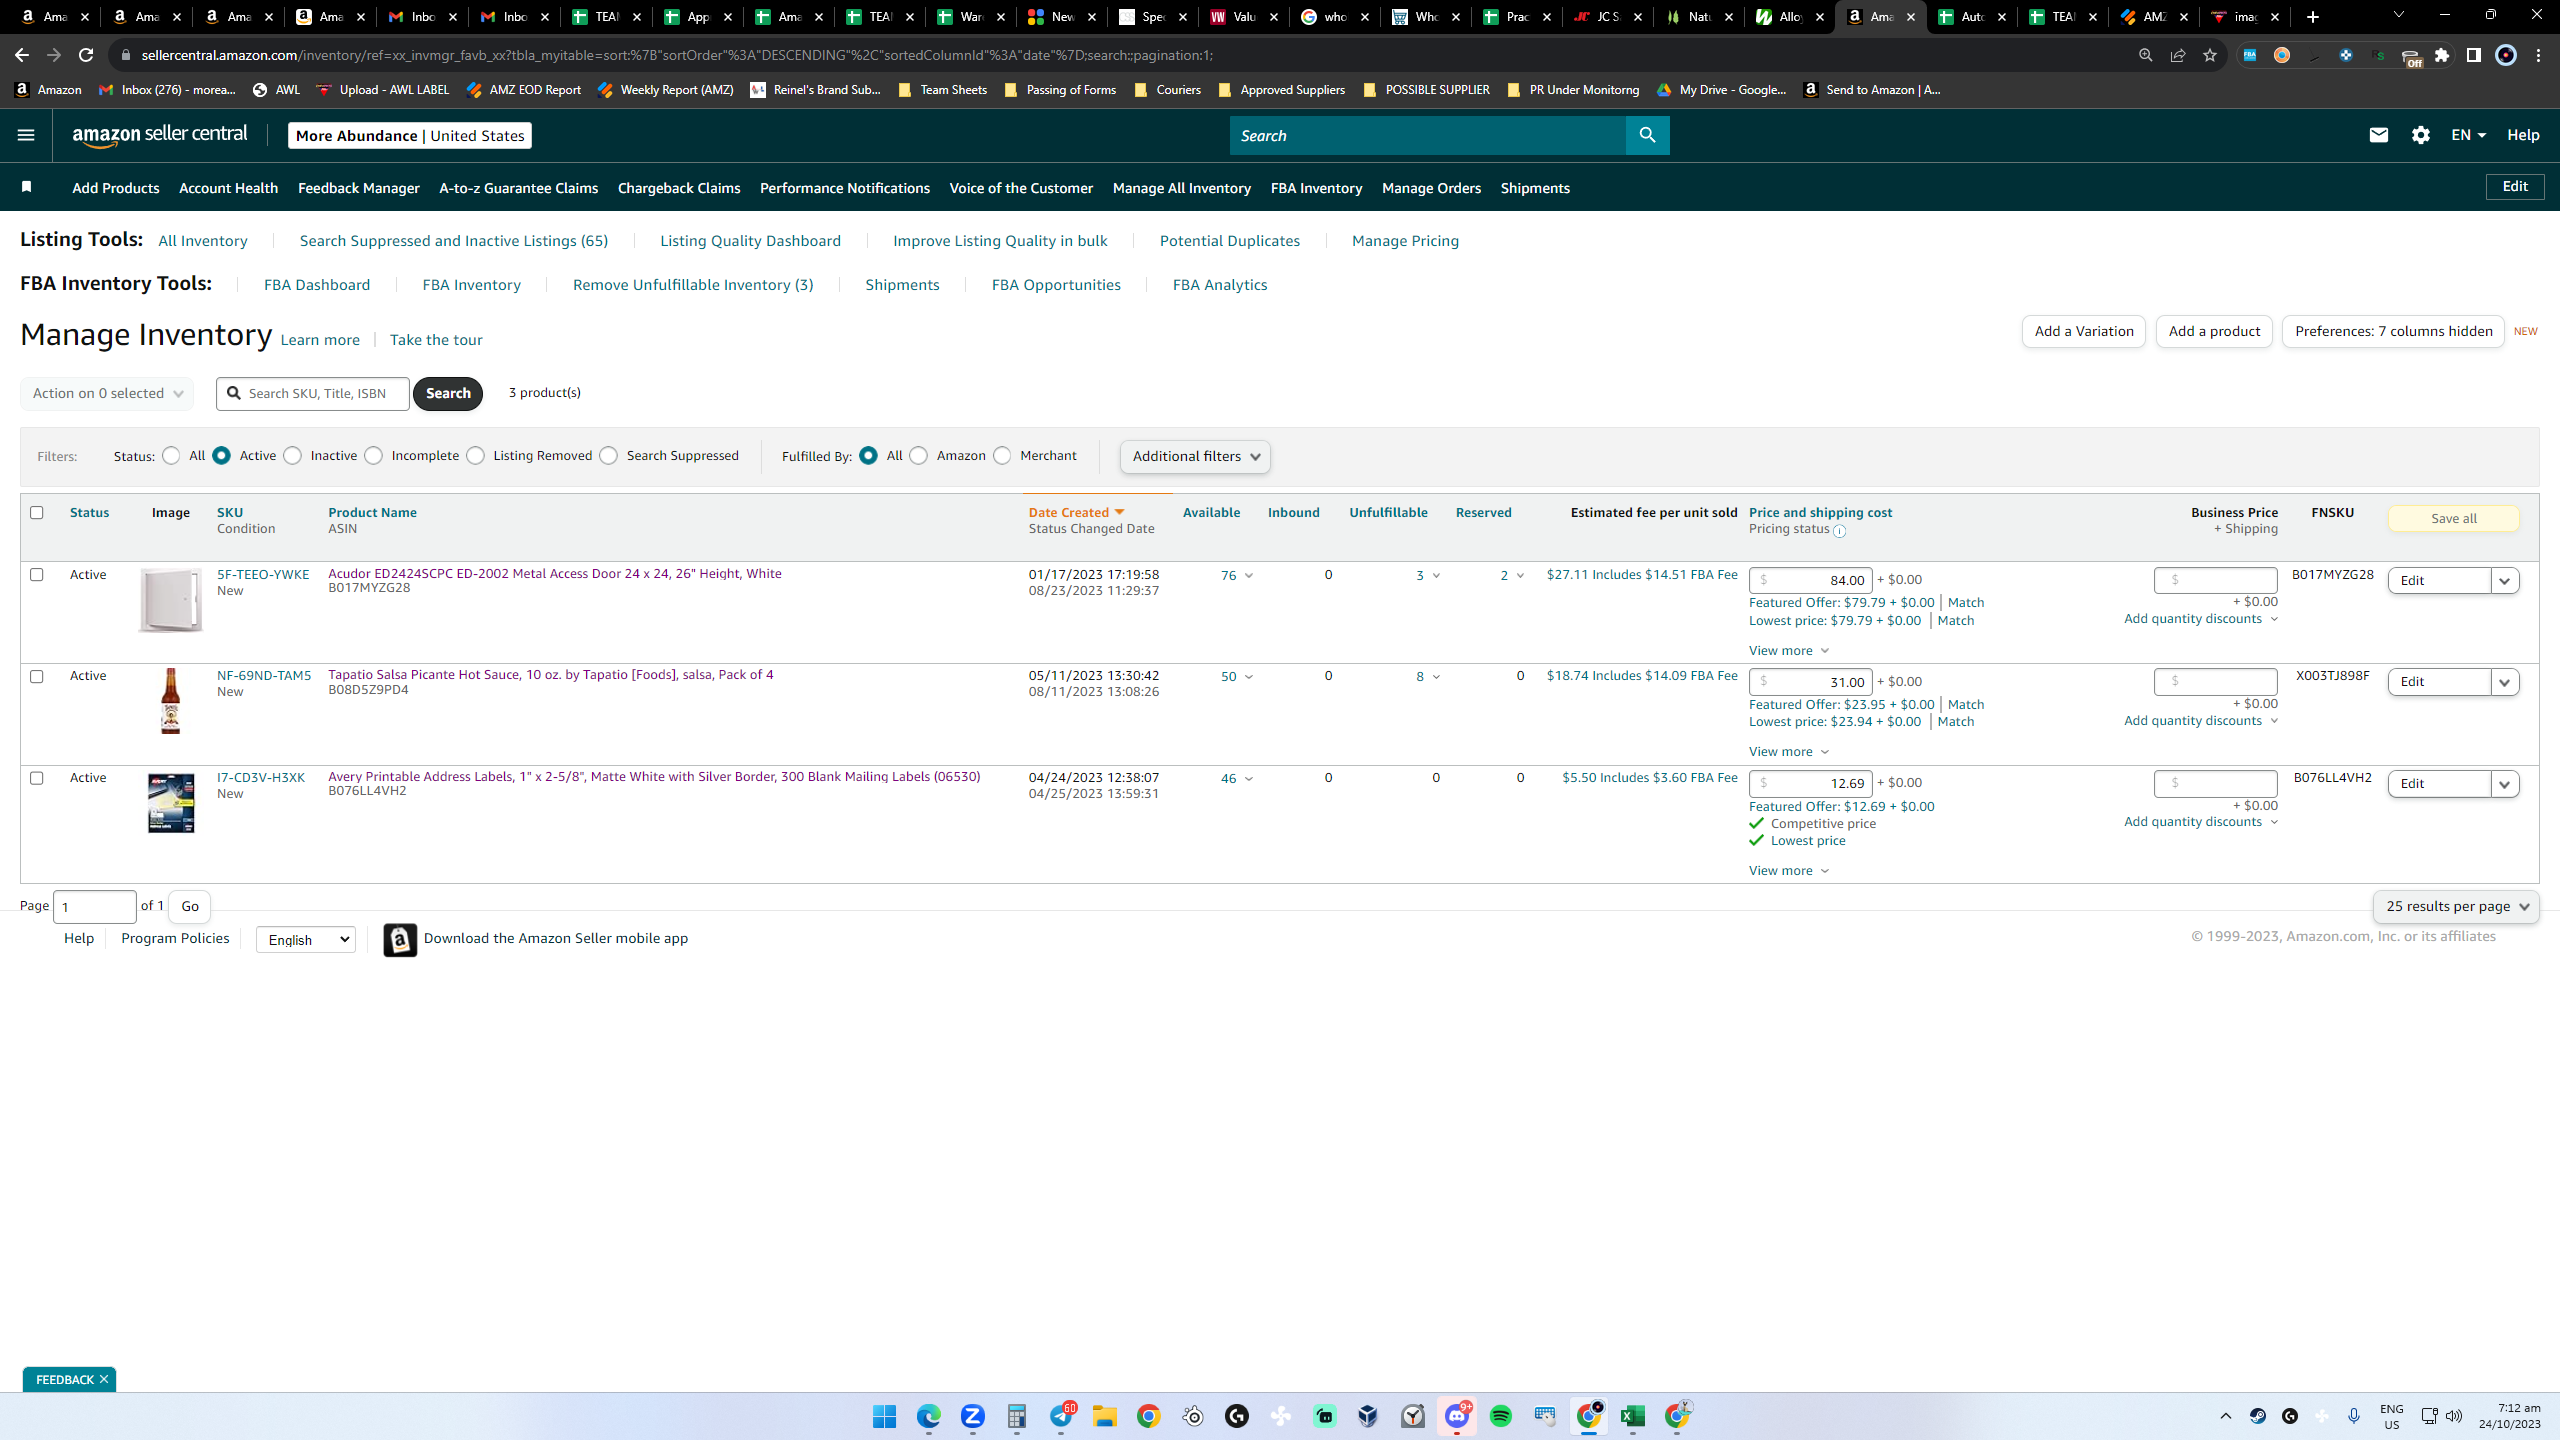
Task: Click the Add a product button
Action: coord(2214,331)
